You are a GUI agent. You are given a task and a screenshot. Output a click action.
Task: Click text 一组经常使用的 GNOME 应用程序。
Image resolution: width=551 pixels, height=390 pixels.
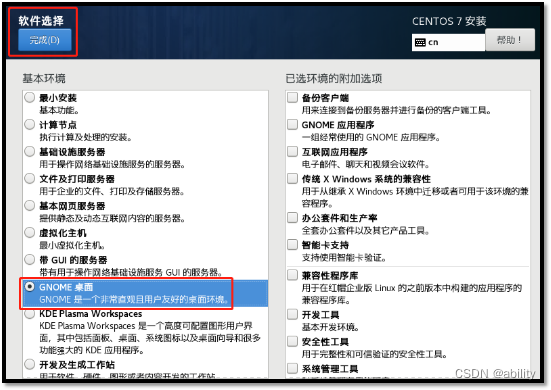point(371,137)
